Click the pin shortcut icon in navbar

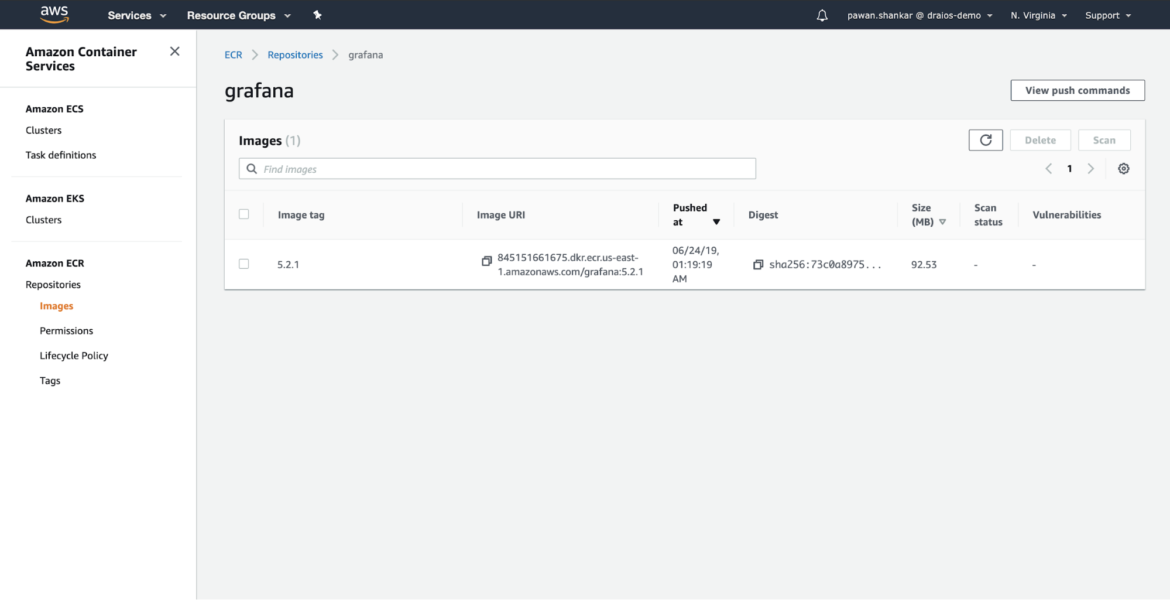317,15
